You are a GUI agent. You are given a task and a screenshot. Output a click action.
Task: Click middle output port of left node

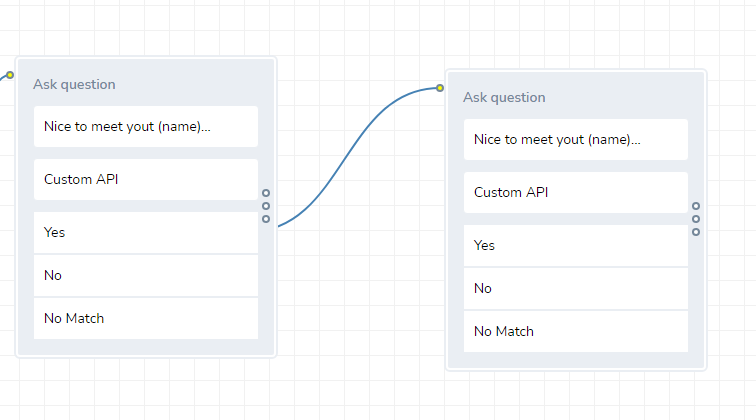click(x=266, y=206)
